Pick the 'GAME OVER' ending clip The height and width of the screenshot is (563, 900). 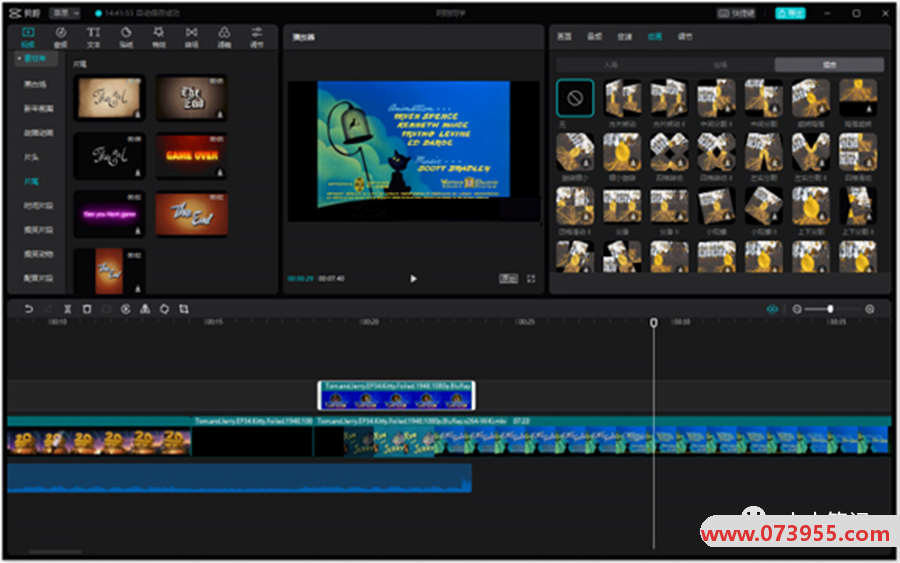point(192,156)
